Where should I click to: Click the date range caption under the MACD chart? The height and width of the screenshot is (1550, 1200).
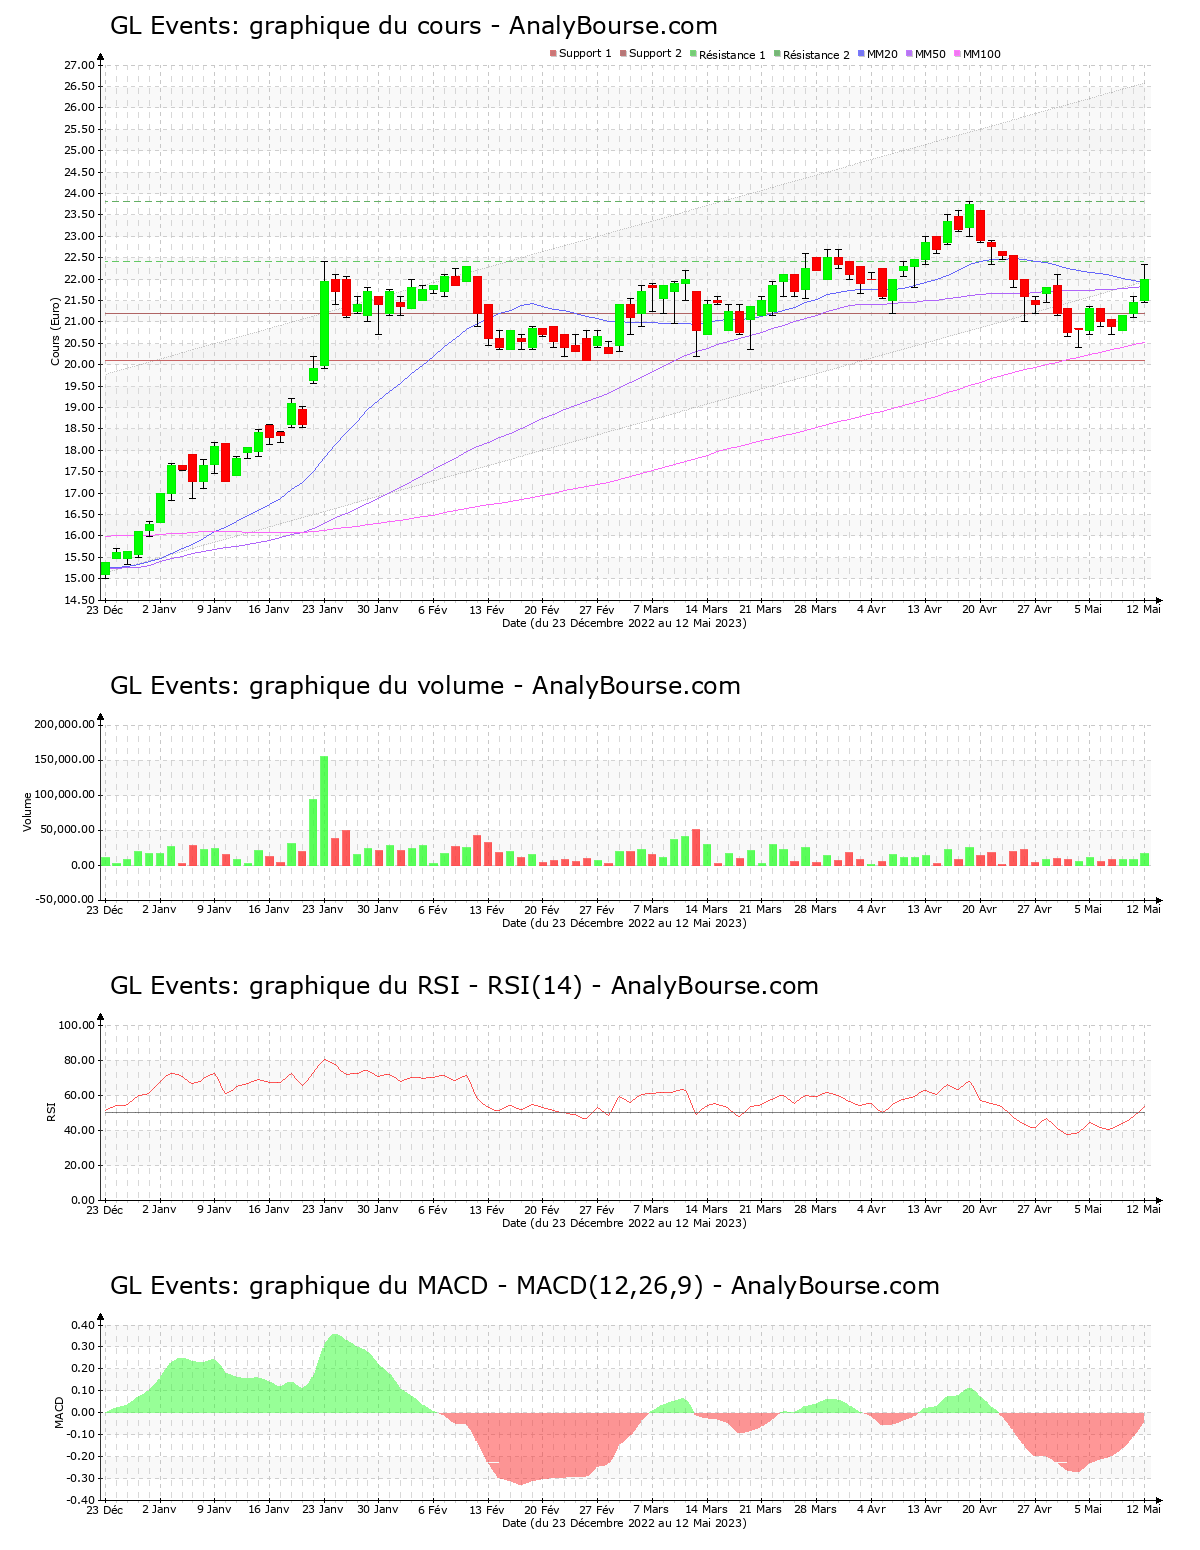(624, 1523)
